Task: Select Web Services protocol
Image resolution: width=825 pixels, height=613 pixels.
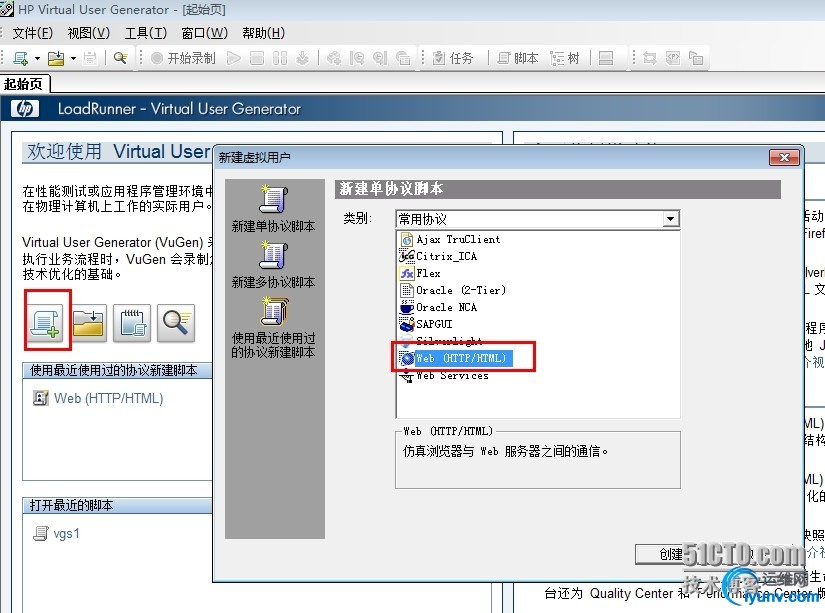Action: tap(444, 375)
